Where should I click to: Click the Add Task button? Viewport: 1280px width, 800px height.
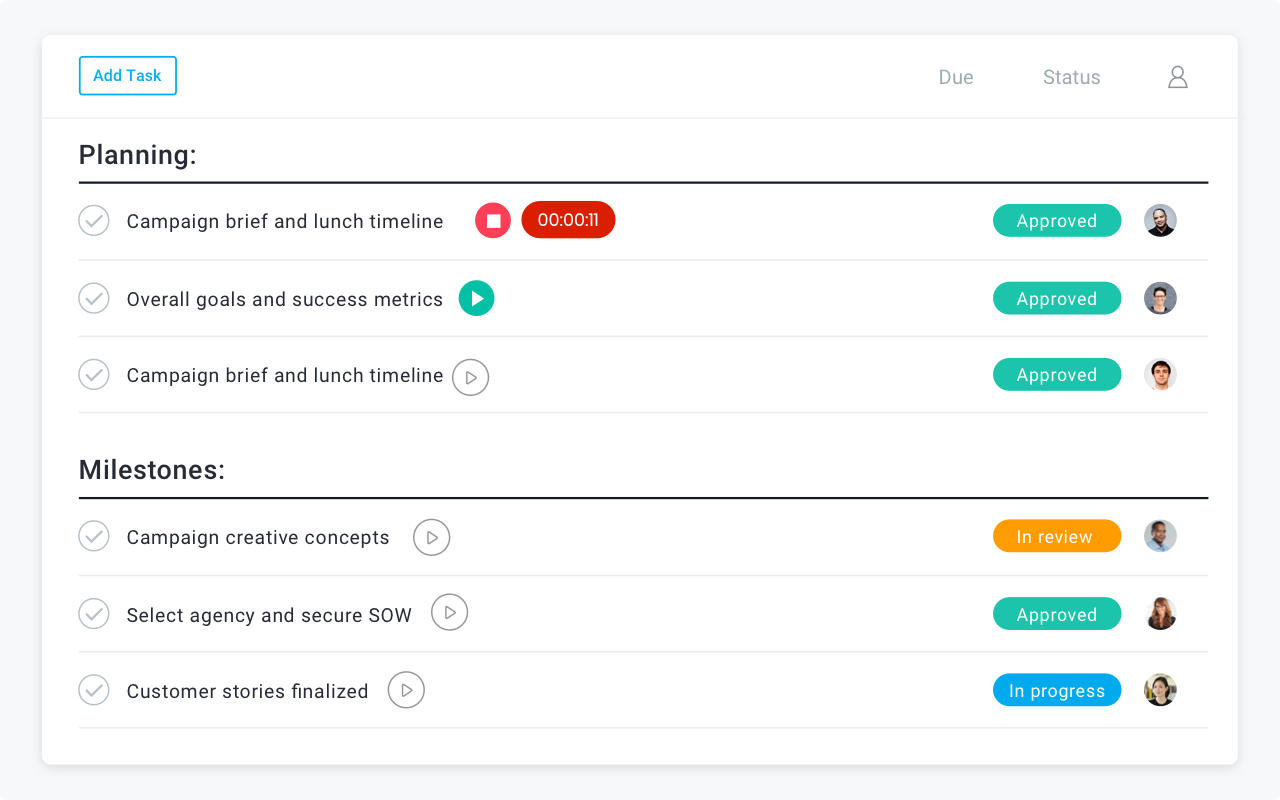tap(127, 75)
